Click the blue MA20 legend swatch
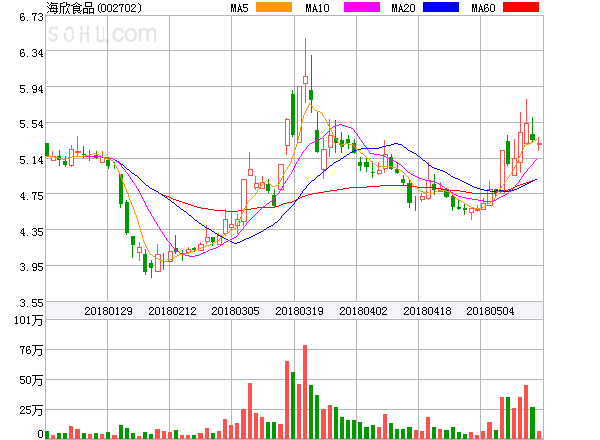Image resolution: width=600 pixels, height=440 pixels. pyautogui.click(x=441, y=7)
